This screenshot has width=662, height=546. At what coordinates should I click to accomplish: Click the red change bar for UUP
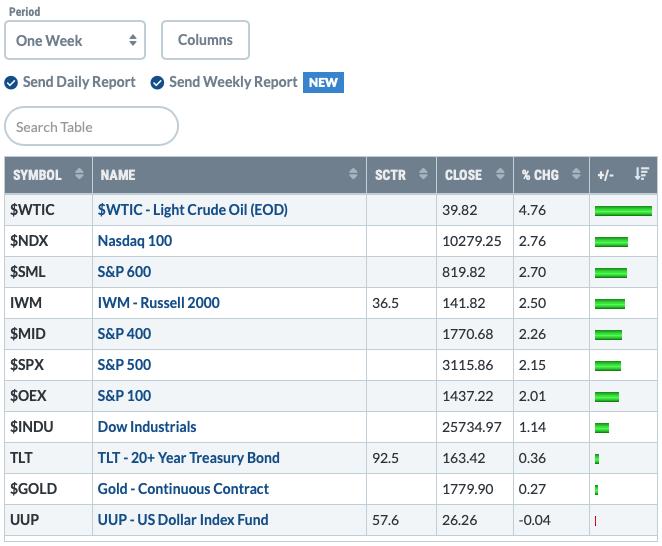pos(595,521)
